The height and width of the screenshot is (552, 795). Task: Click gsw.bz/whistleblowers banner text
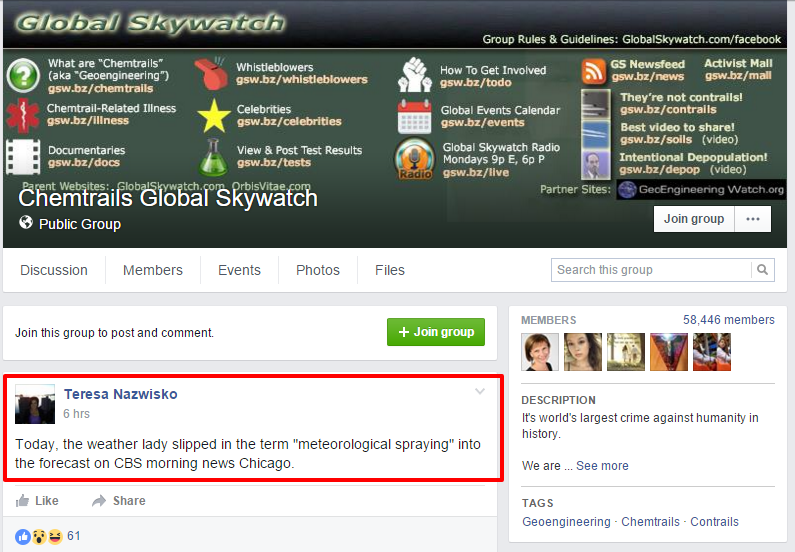[302, 80]
